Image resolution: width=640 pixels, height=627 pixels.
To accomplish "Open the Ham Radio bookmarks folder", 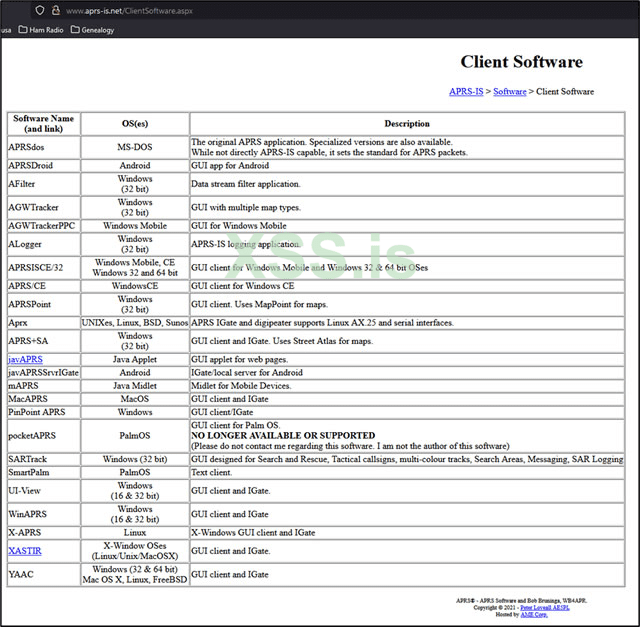I will point(42,30).
